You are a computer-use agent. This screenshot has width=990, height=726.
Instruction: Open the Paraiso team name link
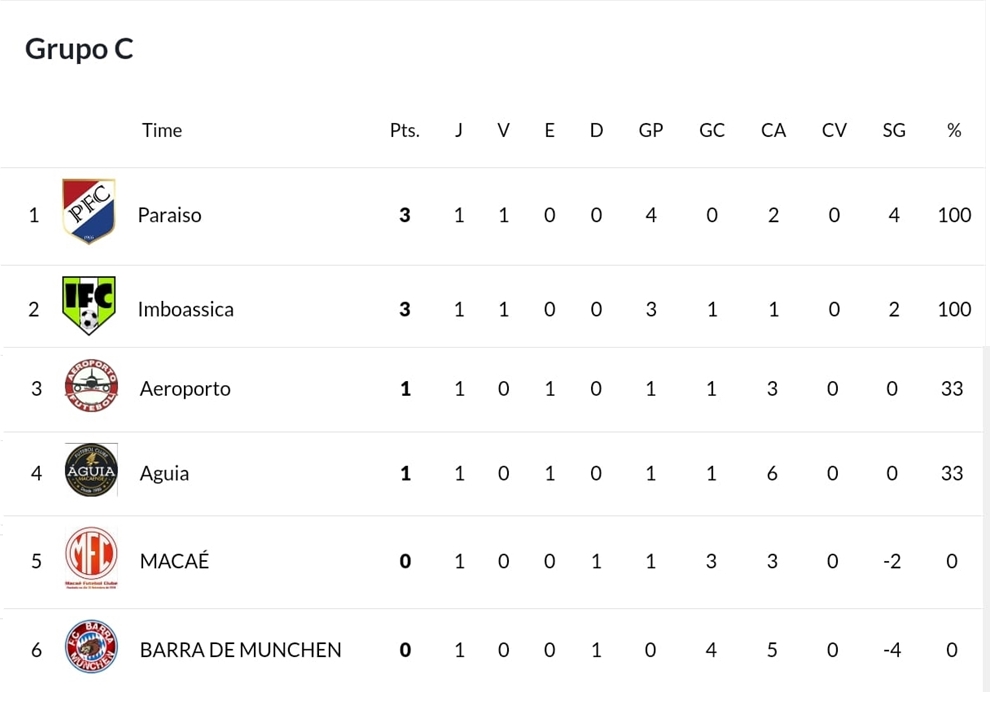coord(170,215)
